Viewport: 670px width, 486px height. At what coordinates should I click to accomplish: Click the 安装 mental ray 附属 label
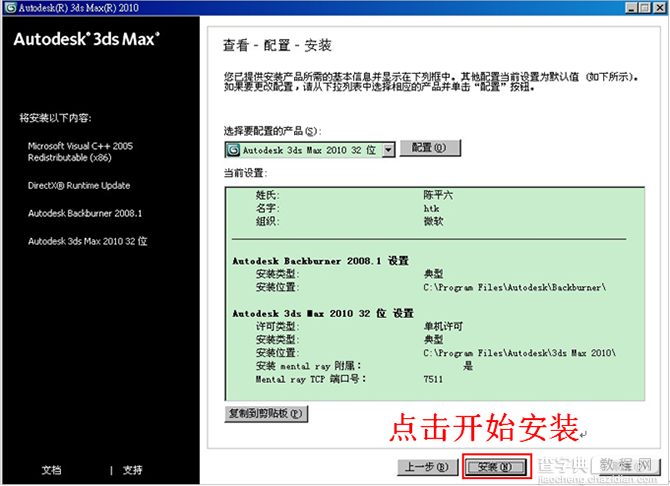(309, 366)
